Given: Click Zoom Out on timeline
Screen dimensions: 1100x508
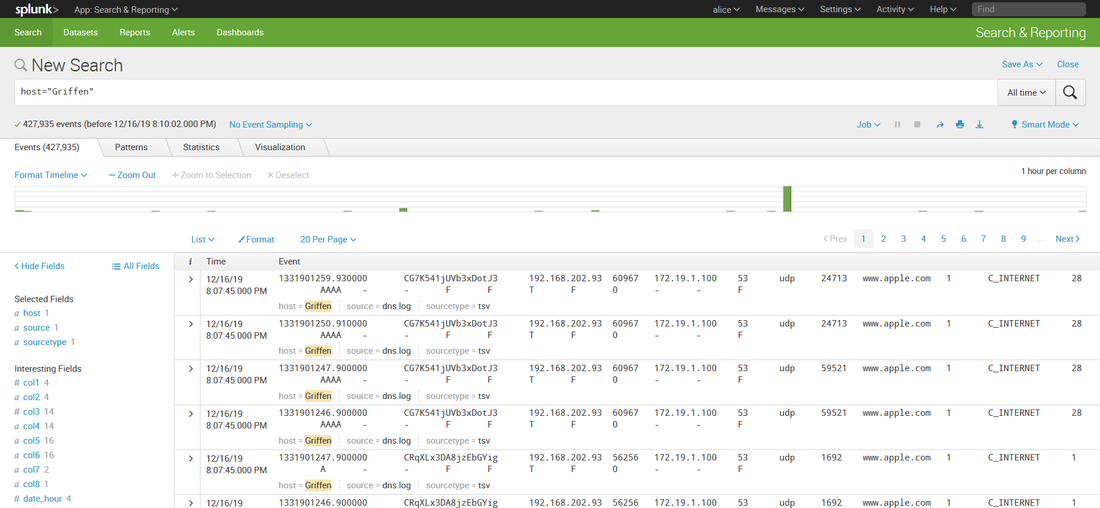Looking at the screenshot, I should pos(132,175).
